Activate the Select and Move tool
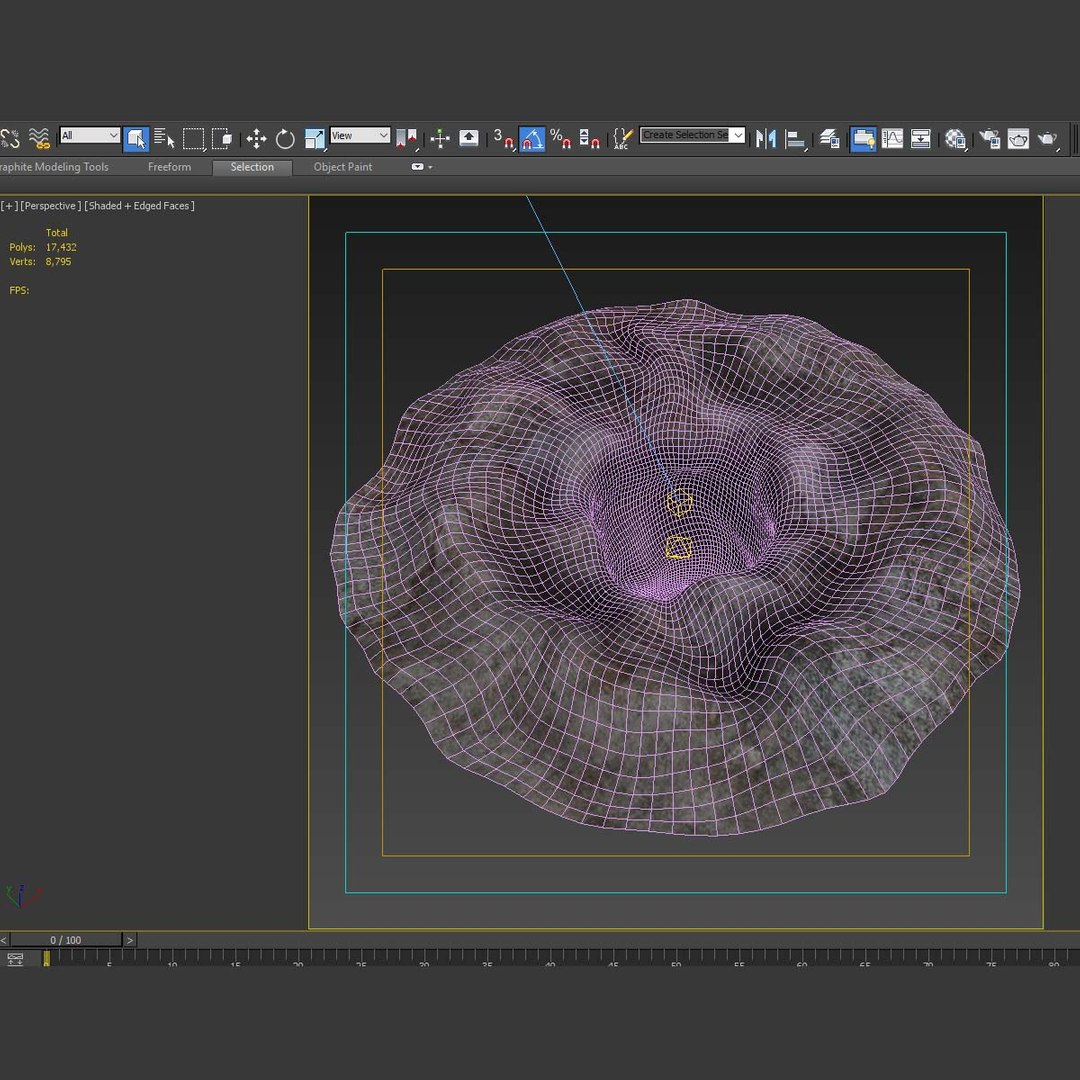Image resolution: width=1080 pixels, height=1080 pixels. 256,138
